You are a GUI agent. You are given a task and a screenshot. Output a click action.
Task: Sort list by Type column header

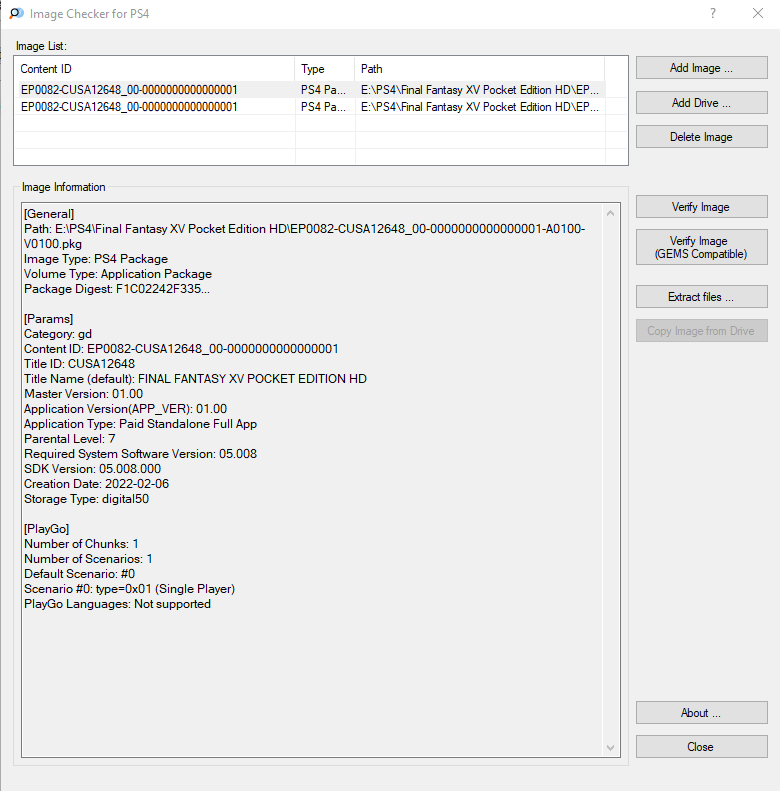pyautogui.click(x=324, y=69)
